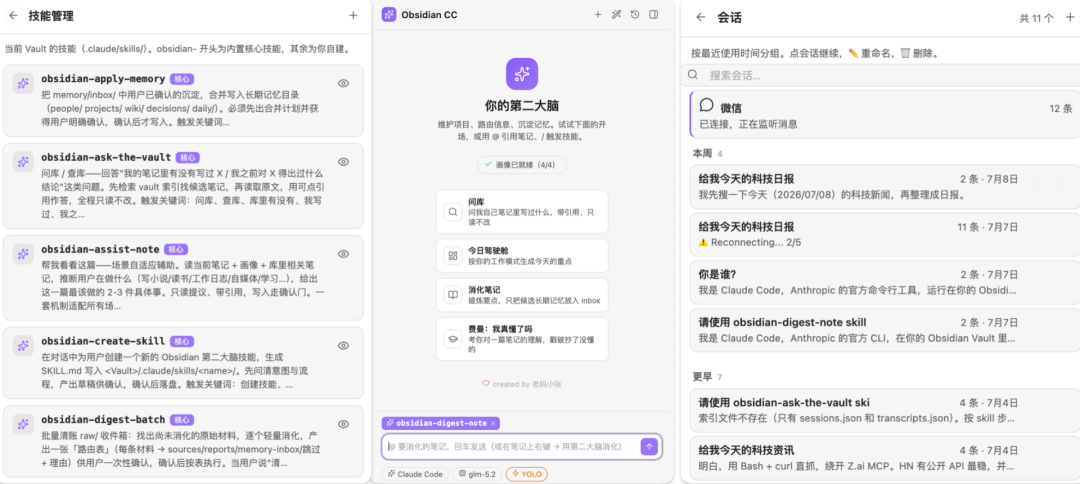Go back from the 技能管理 panel
Image resolution: width=1080 pixels, height=484 pixels.
pyautogui.click(x=13, y=16)
